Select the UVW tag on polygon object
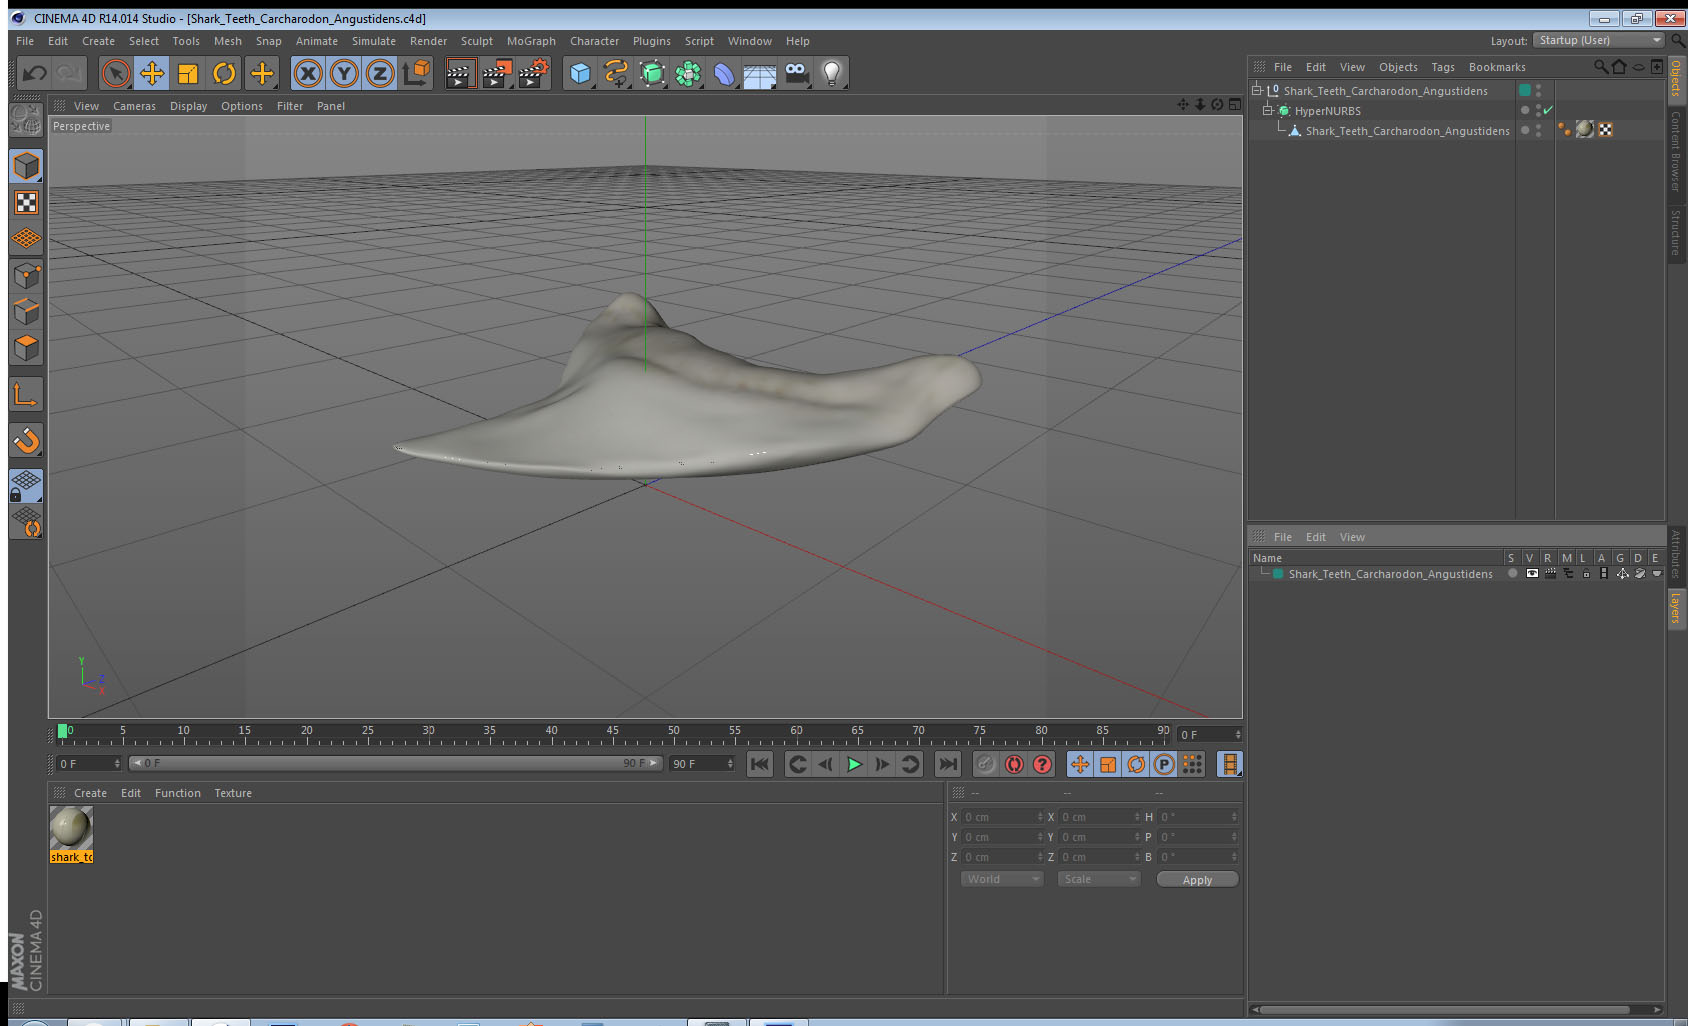 (x=1606, y=130)
